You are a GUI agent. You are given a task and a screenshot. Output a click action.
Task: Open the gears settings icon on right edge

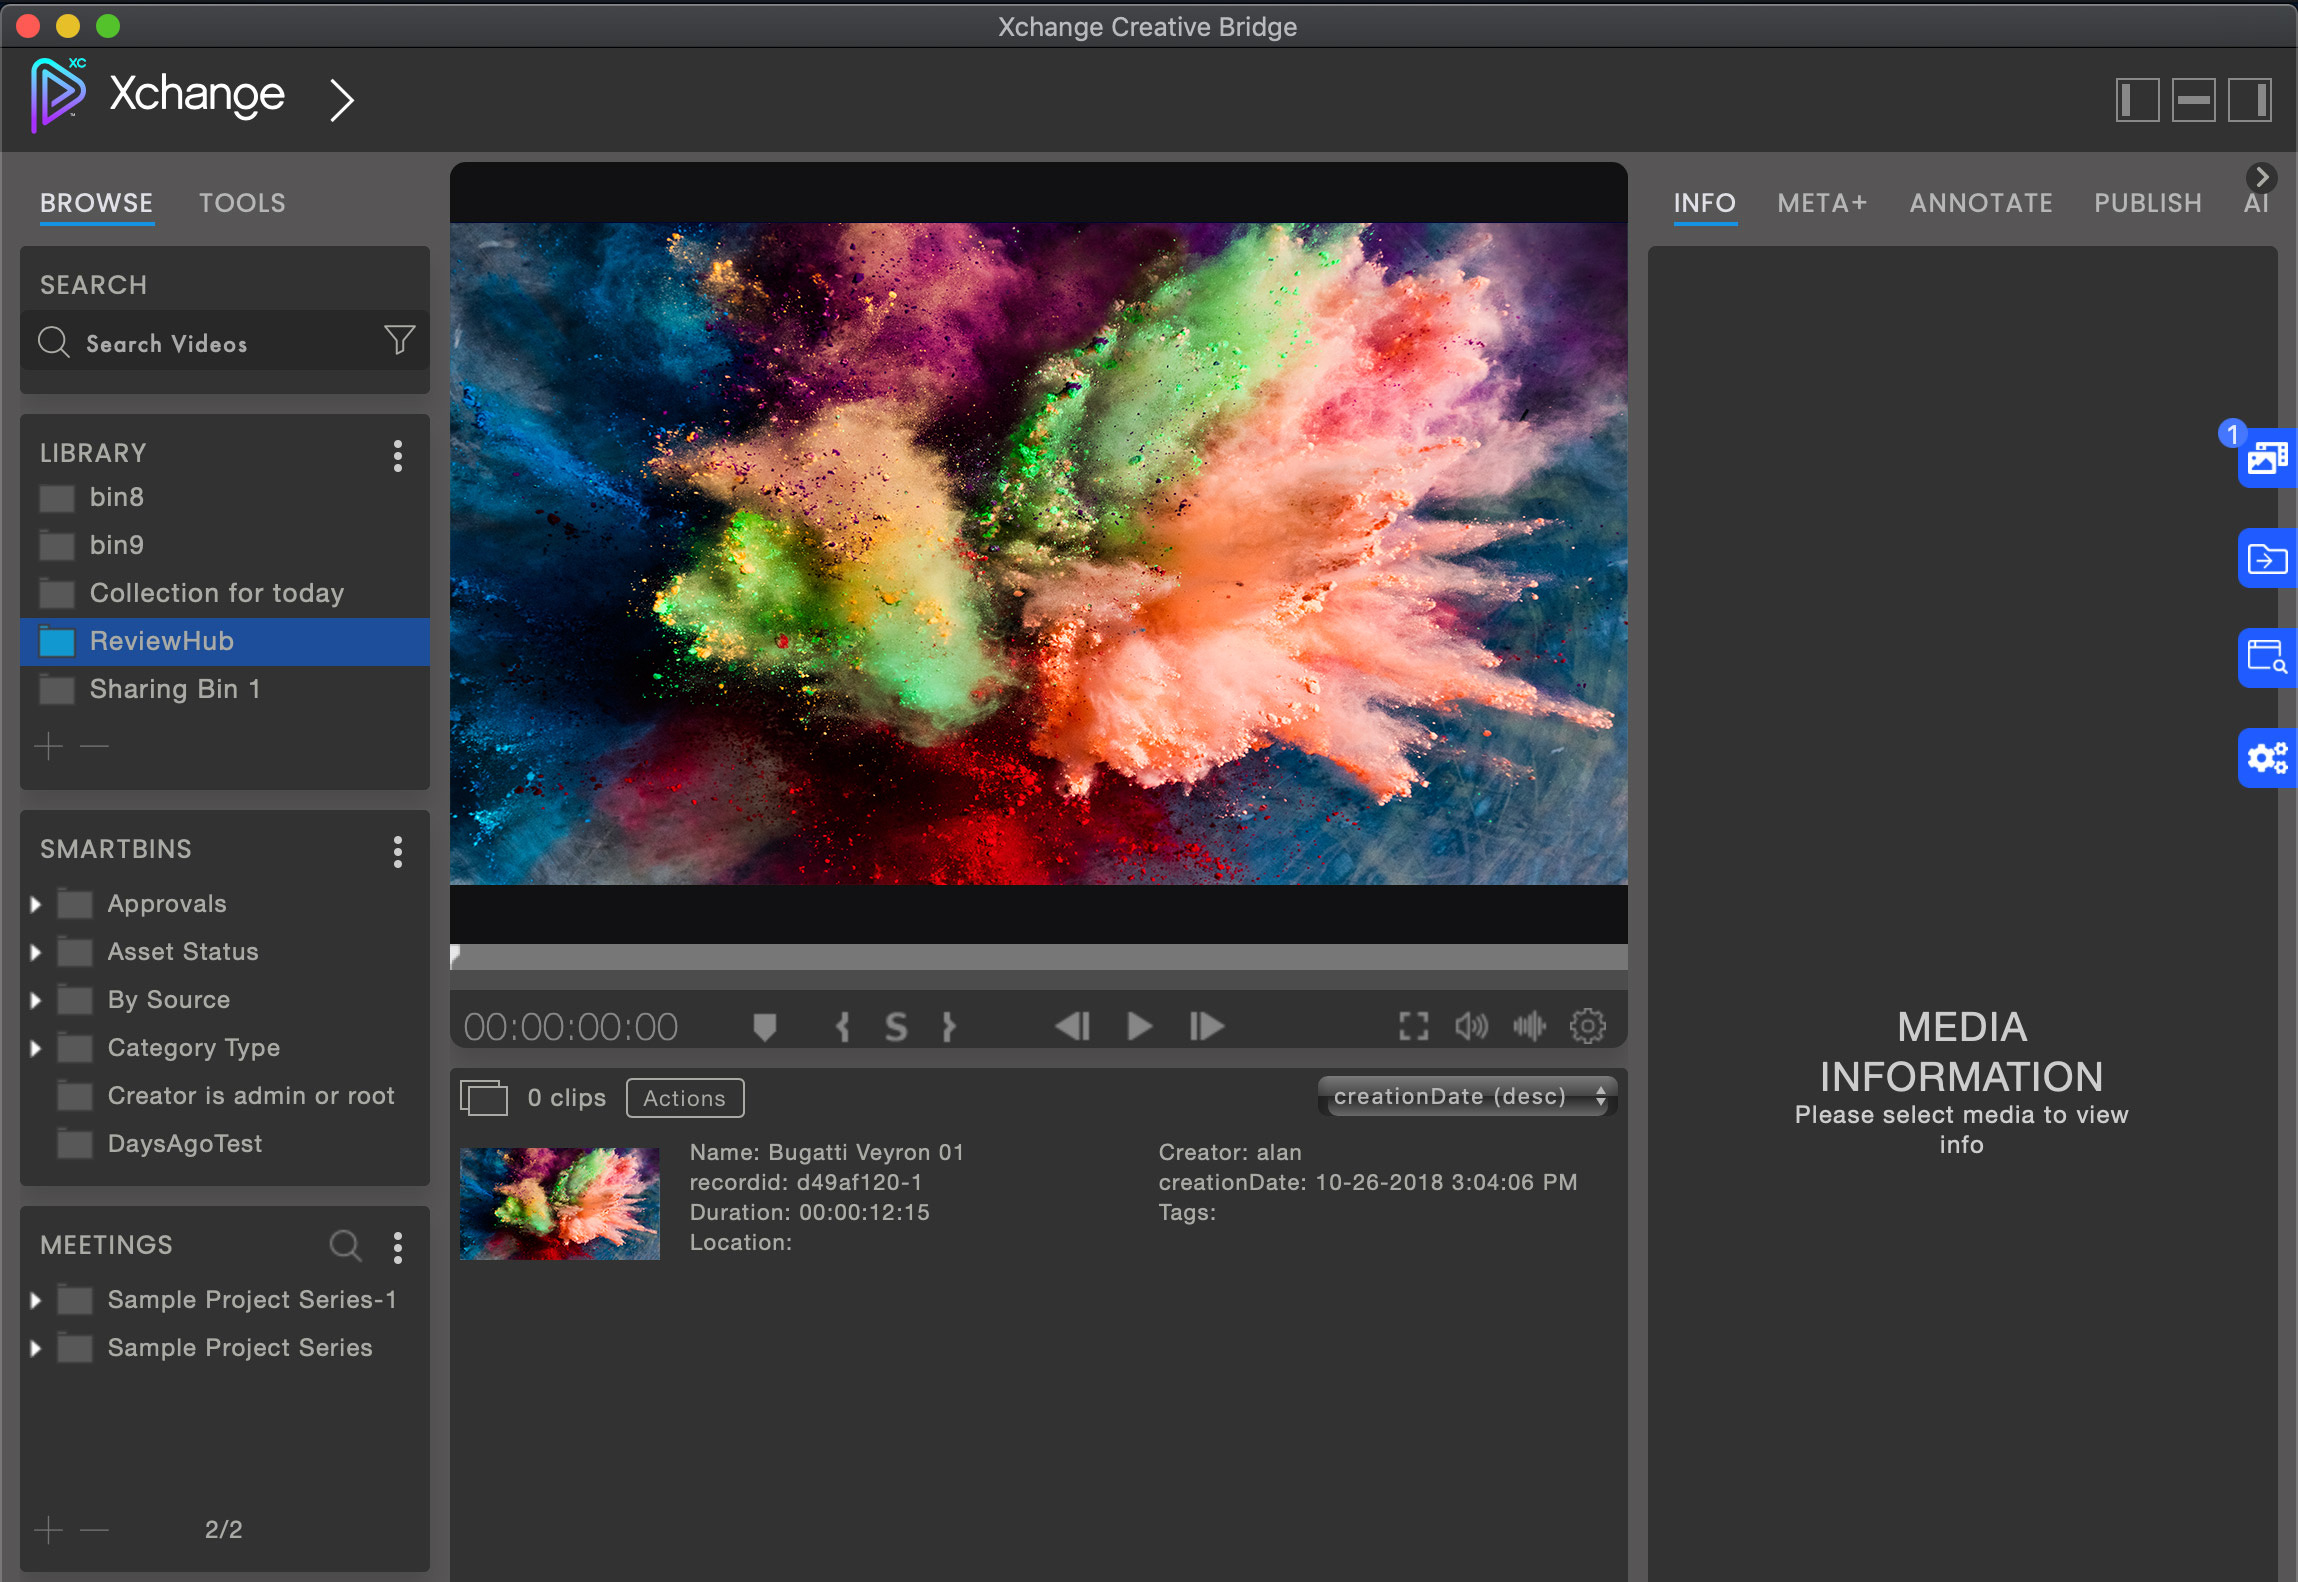[x=2266, y=757]
